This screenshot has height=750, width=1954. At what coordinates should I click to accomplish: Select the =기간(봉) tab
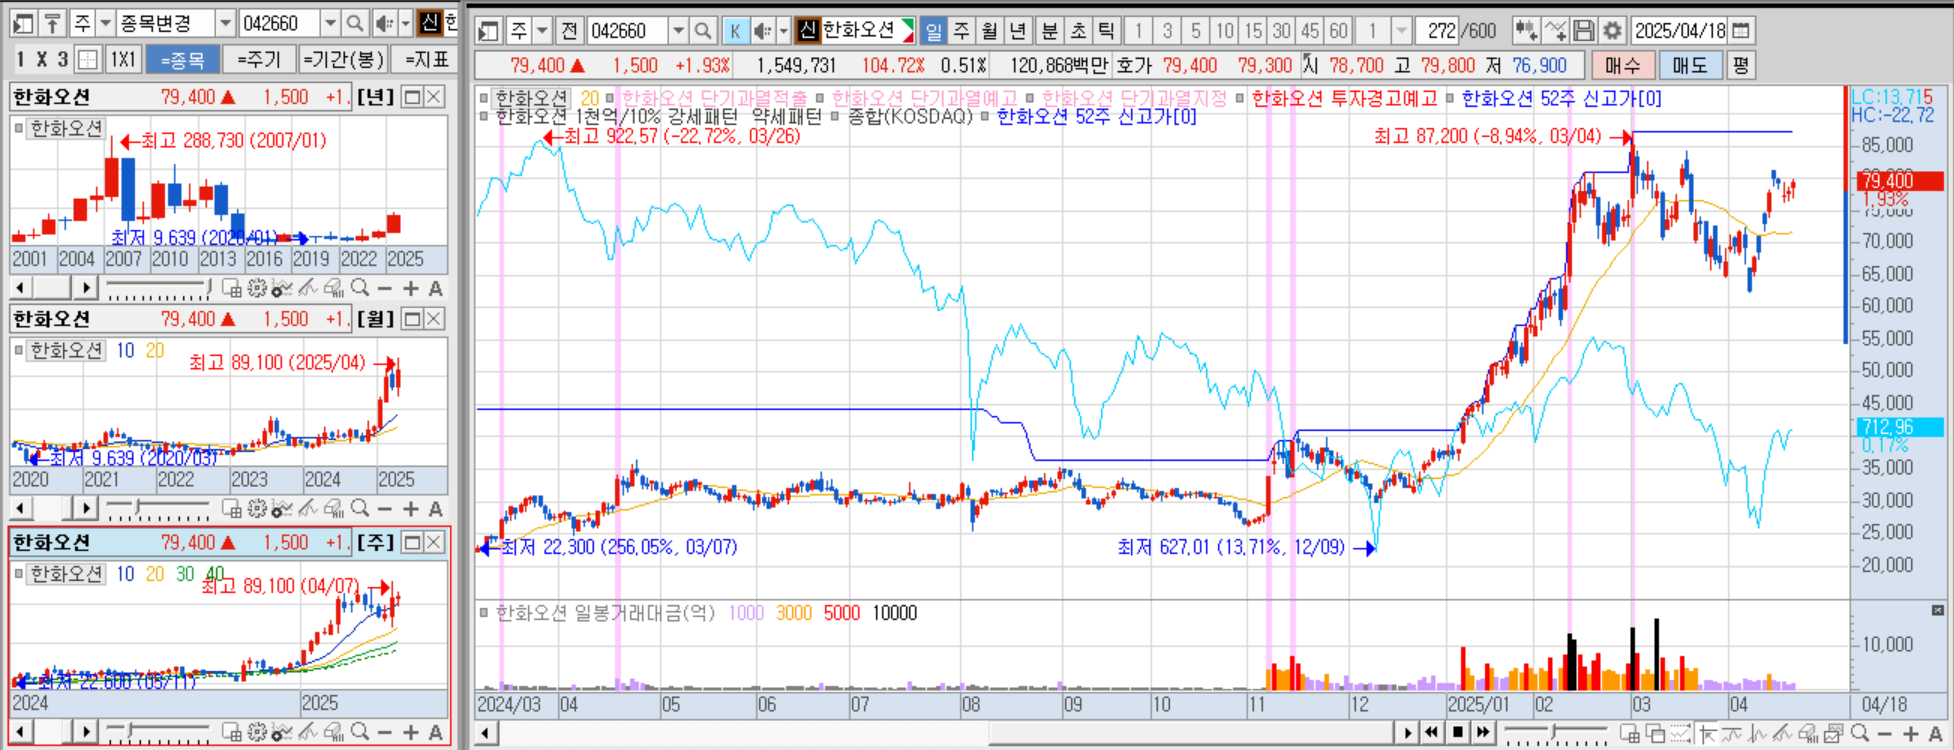click(x=343, y=60)
